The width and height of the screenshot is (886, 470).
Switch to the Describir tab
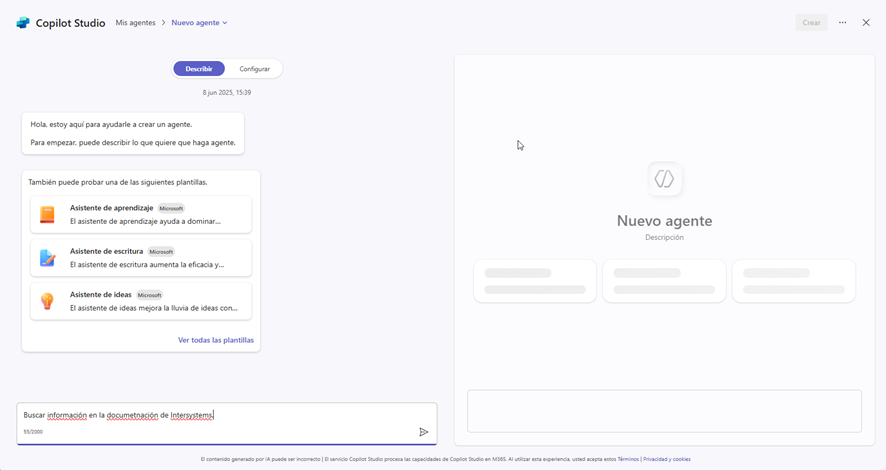199,69
